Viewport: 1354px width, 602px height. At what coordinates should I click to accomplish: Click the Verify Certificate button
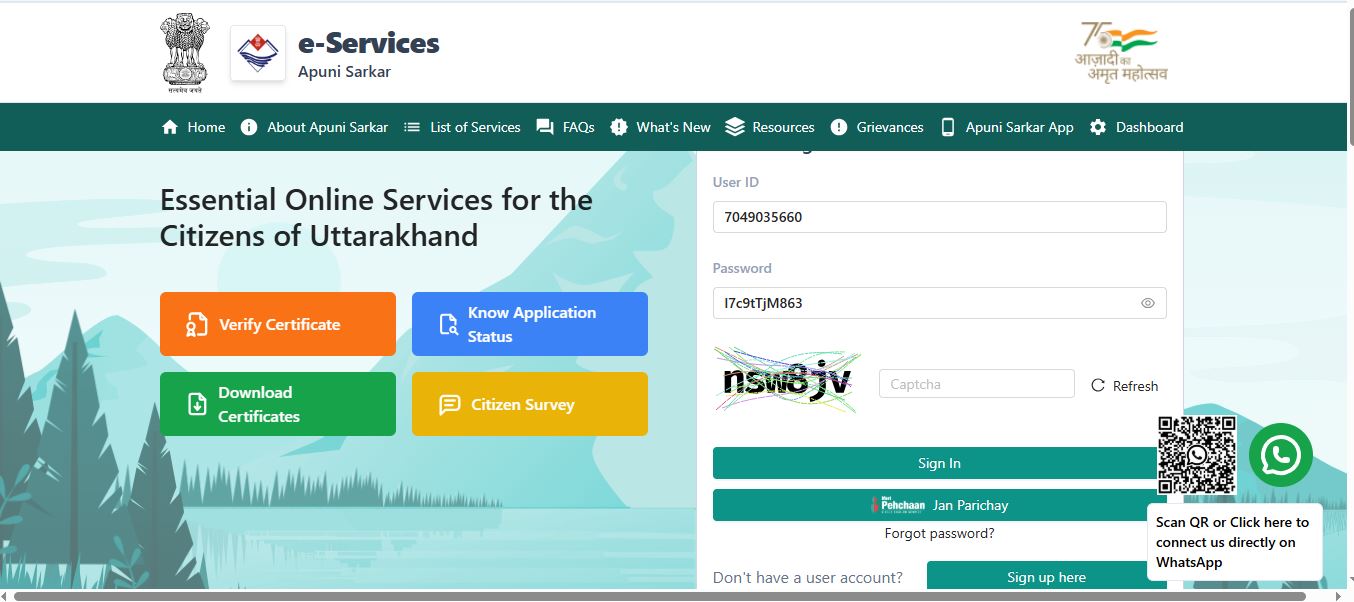(278, 324)
